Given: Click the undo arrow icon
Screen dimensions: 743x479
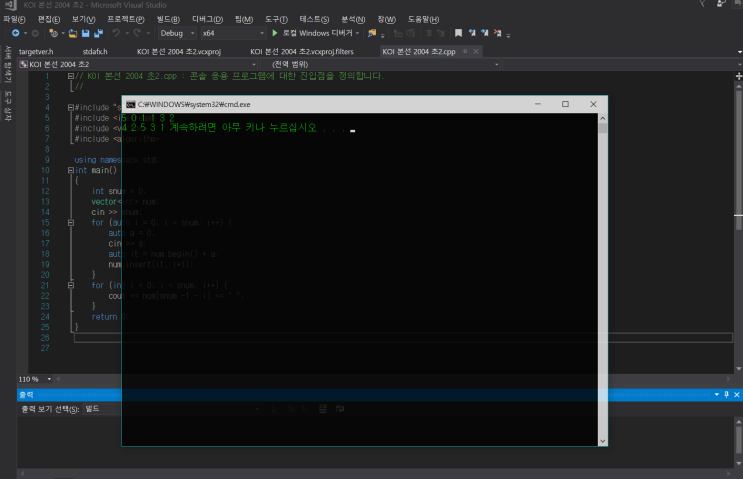Looking at the screenshot, I should pos(116,33).
